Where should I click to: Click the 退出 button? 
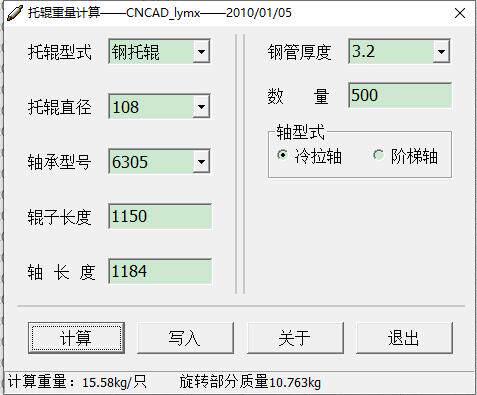[404, 338]
